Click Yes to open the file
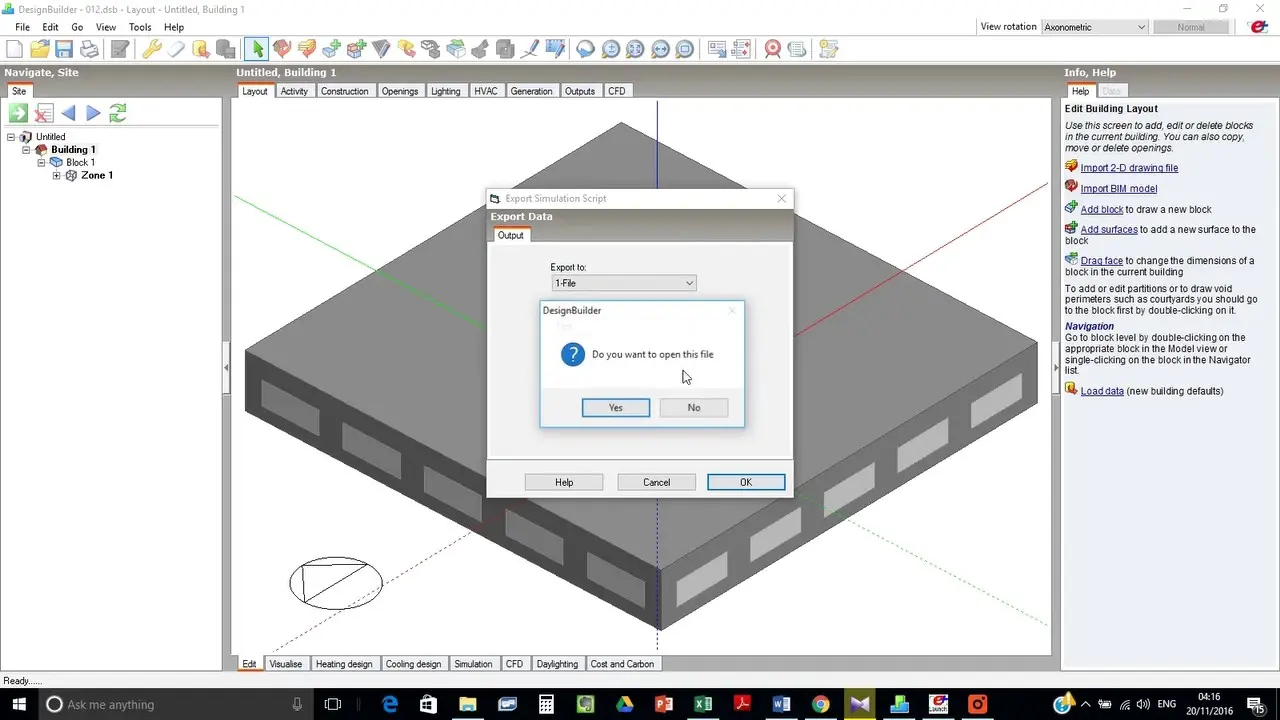 616,408
